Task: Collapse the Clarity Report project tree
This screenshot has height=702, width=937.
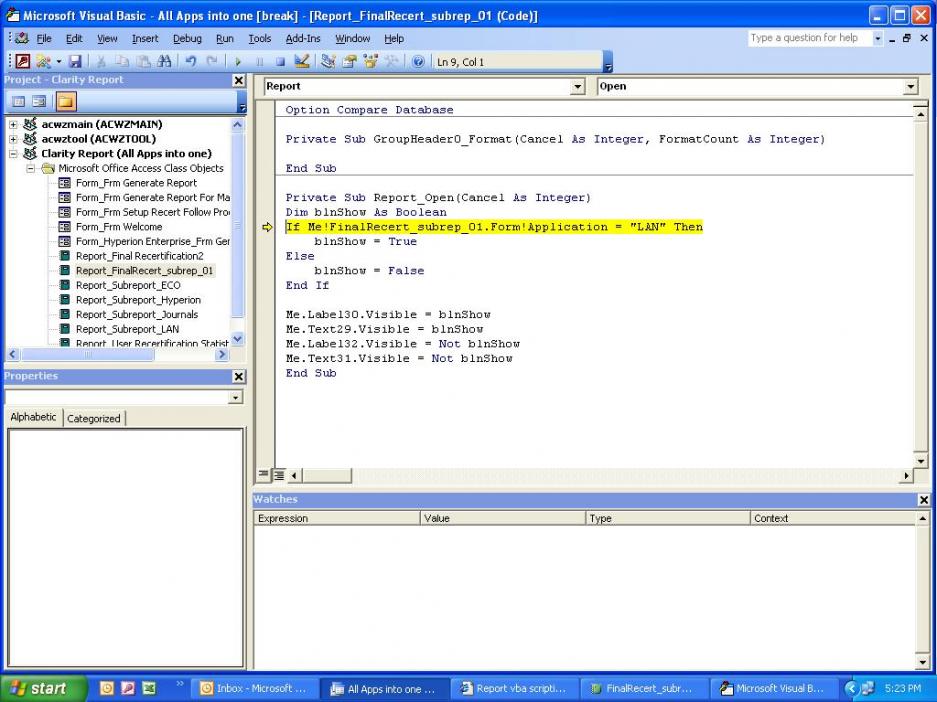Action: pyautogui.click(x=13, y=154)
